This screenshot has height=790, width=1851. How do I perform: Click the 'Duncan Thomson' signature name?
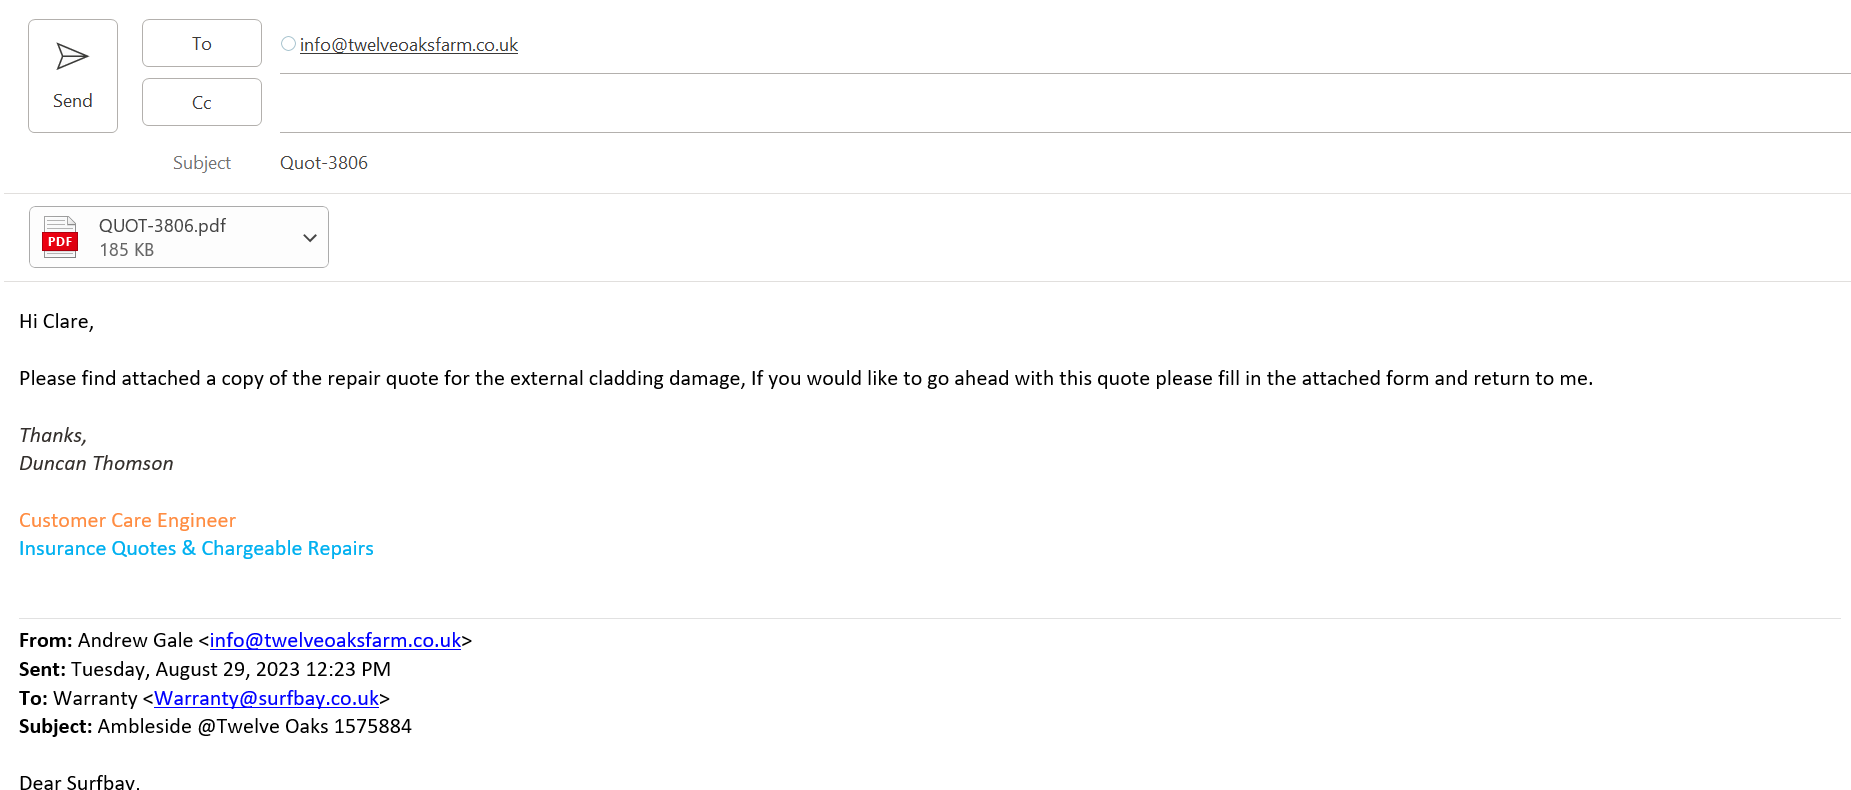pos(96,464)
